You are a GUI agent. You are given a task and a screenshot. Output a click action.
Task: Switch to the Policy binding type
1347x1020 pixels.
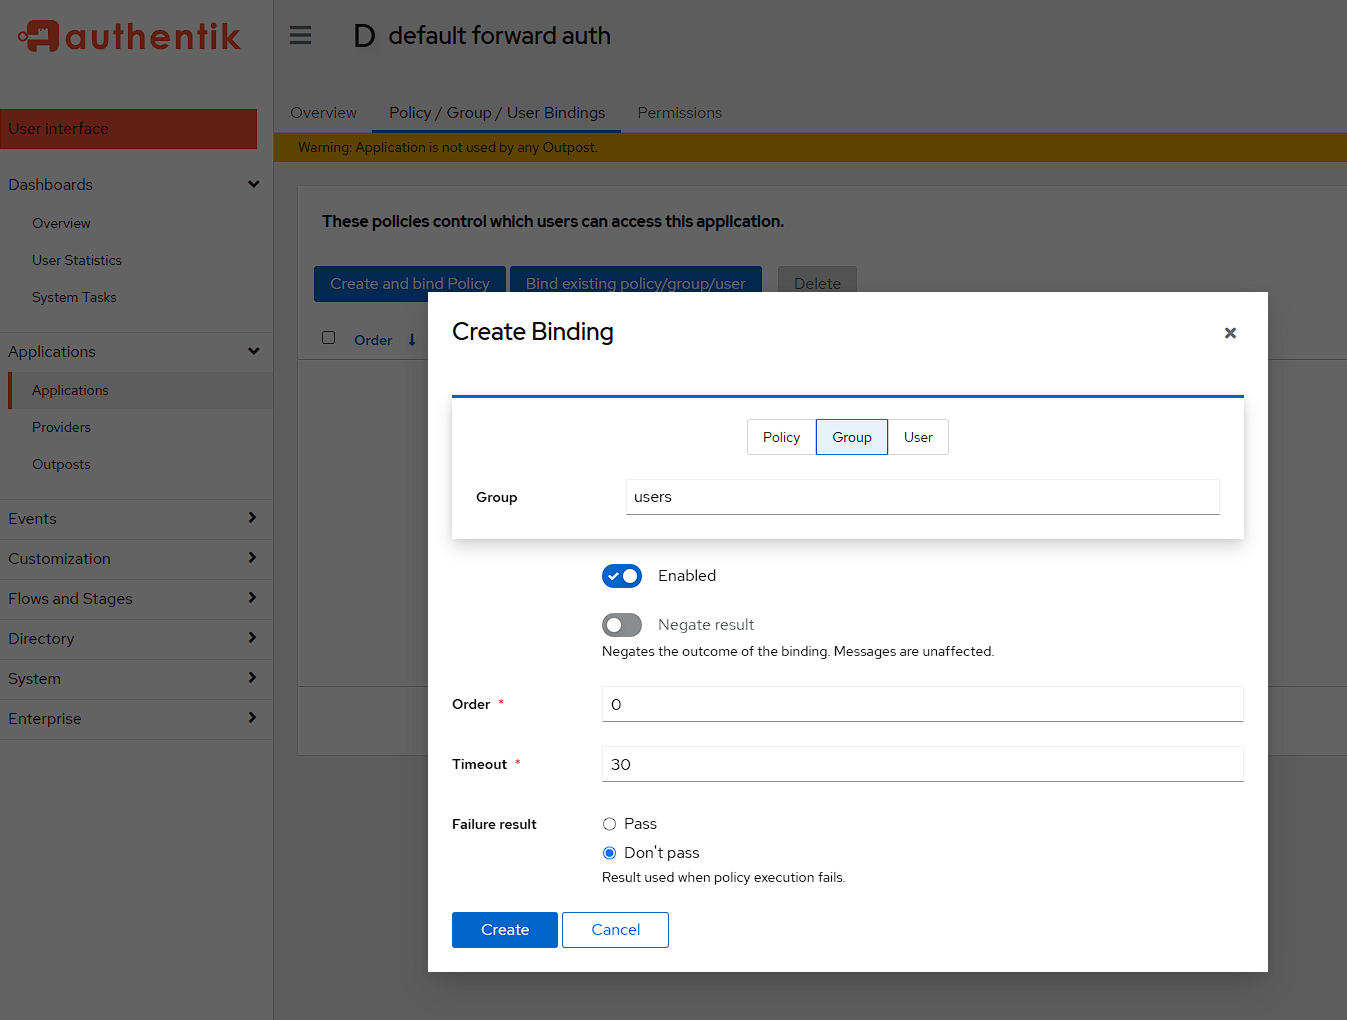click(781, 437)
